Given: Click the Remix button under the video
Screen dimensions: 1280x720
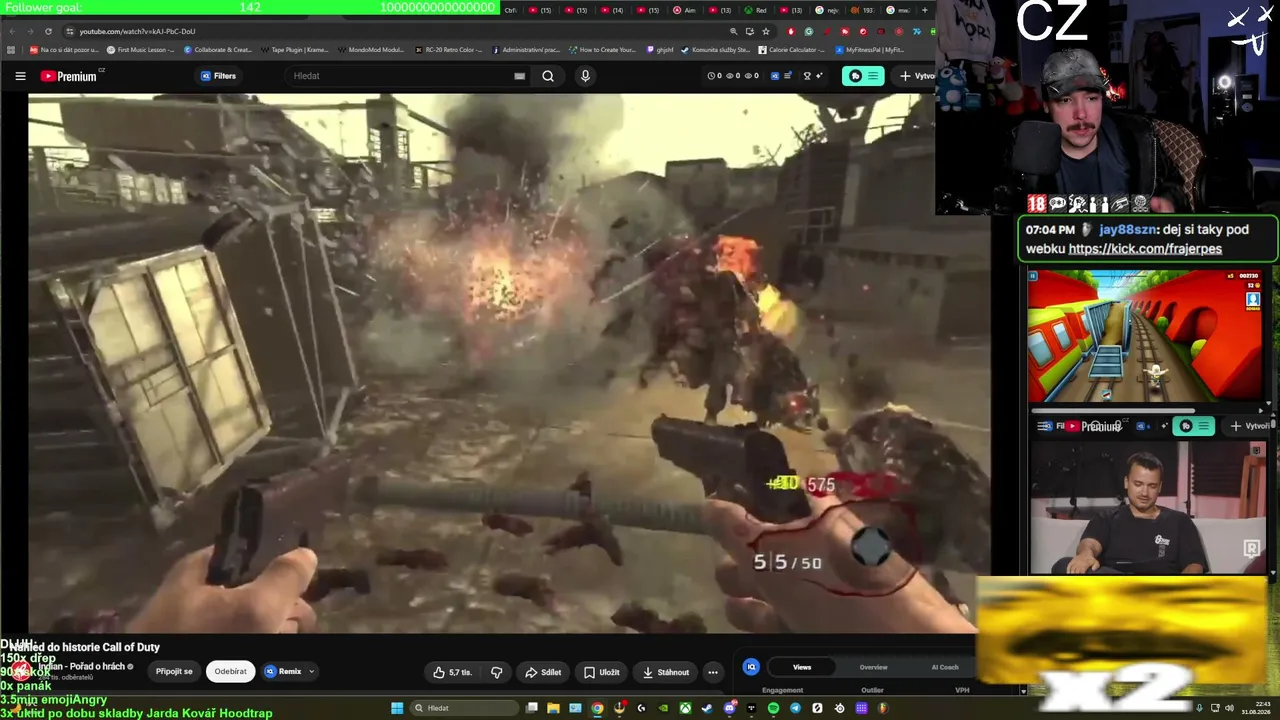Looking at the screenshot, I should (x=283, y=672).
